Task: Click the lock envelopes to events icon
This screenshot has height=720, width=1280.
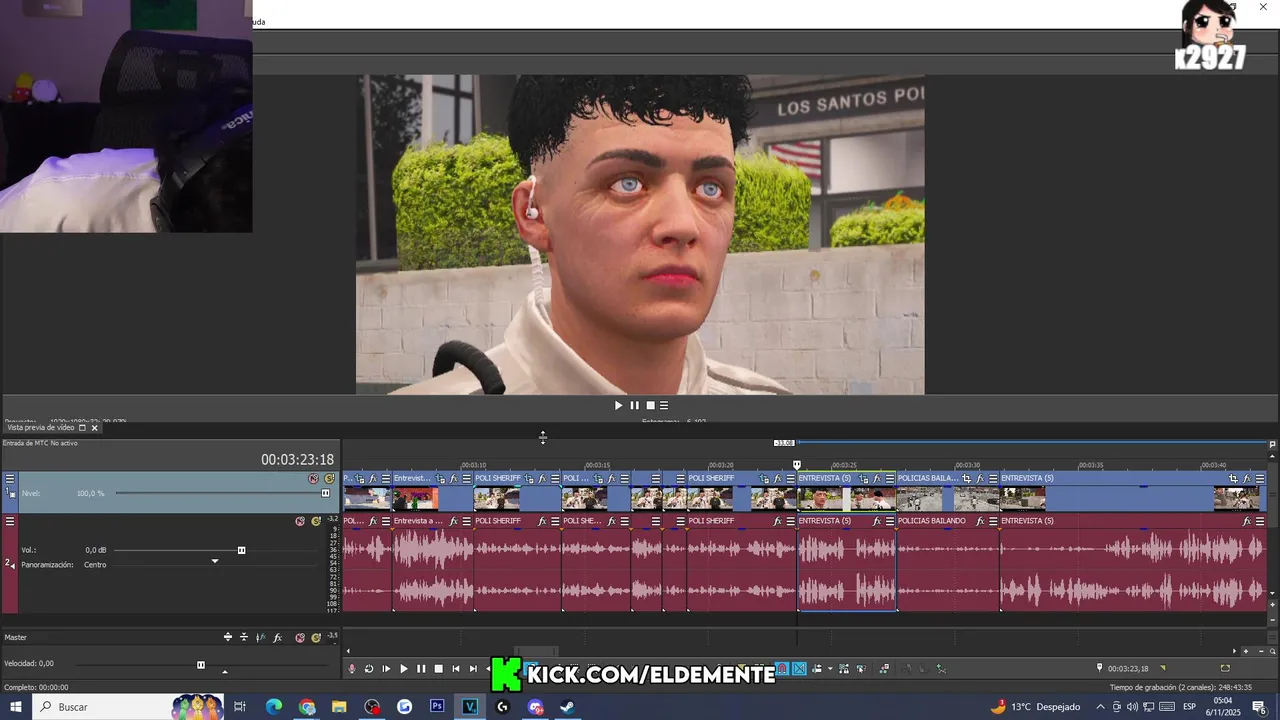Action: (844, 669)
